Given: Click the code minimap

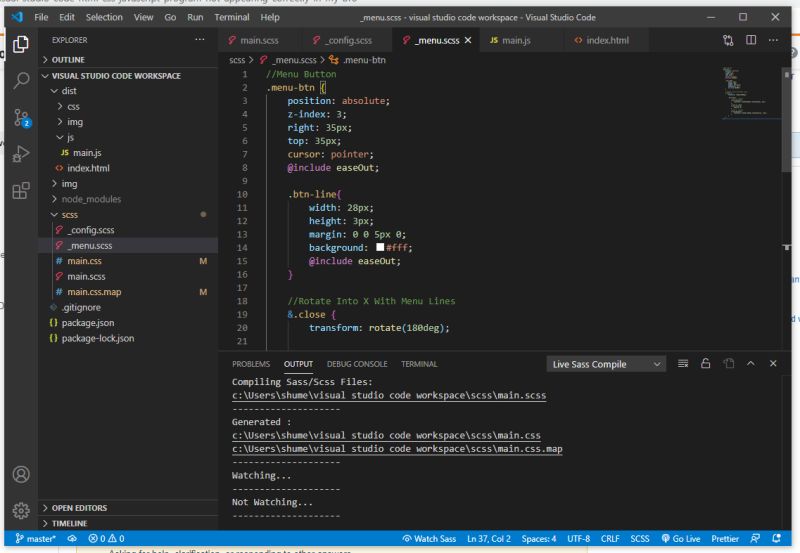Looking at the screenshot, I should click(751, 93).
